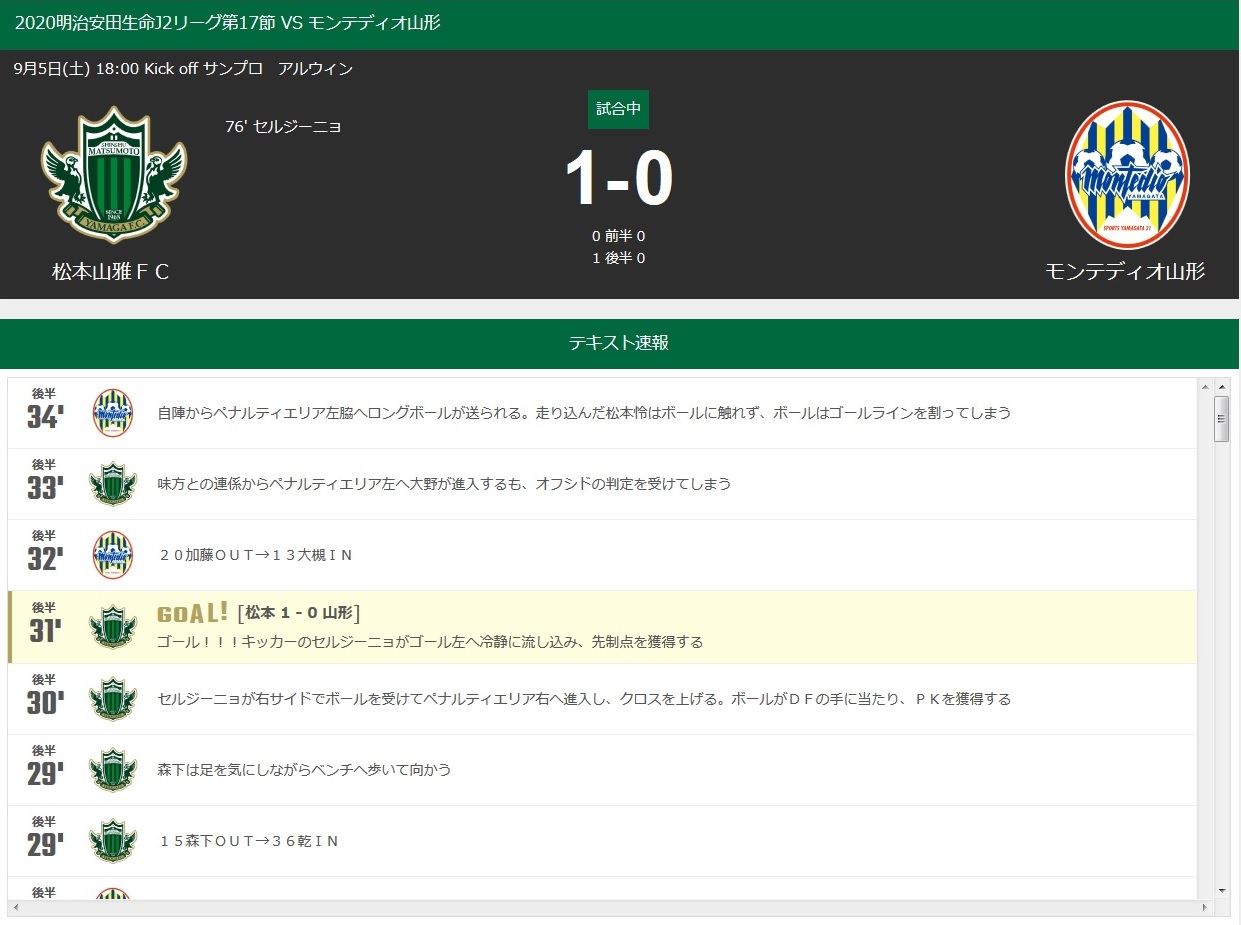Click Matsumoto team icon at 31' goal entry
Screen dimensions: 1241x925
[113, 627]
